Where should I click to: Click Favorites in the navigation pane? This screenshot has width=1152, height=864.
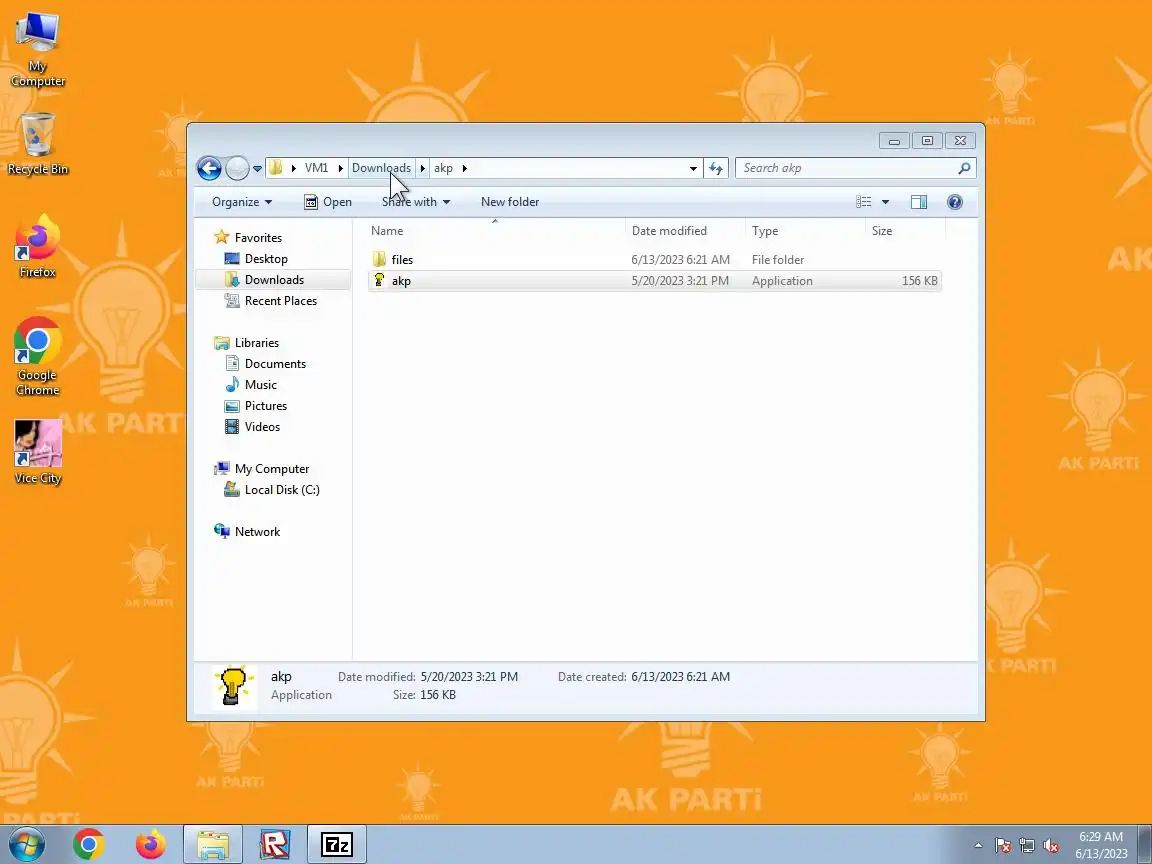[x=258, y=238]
